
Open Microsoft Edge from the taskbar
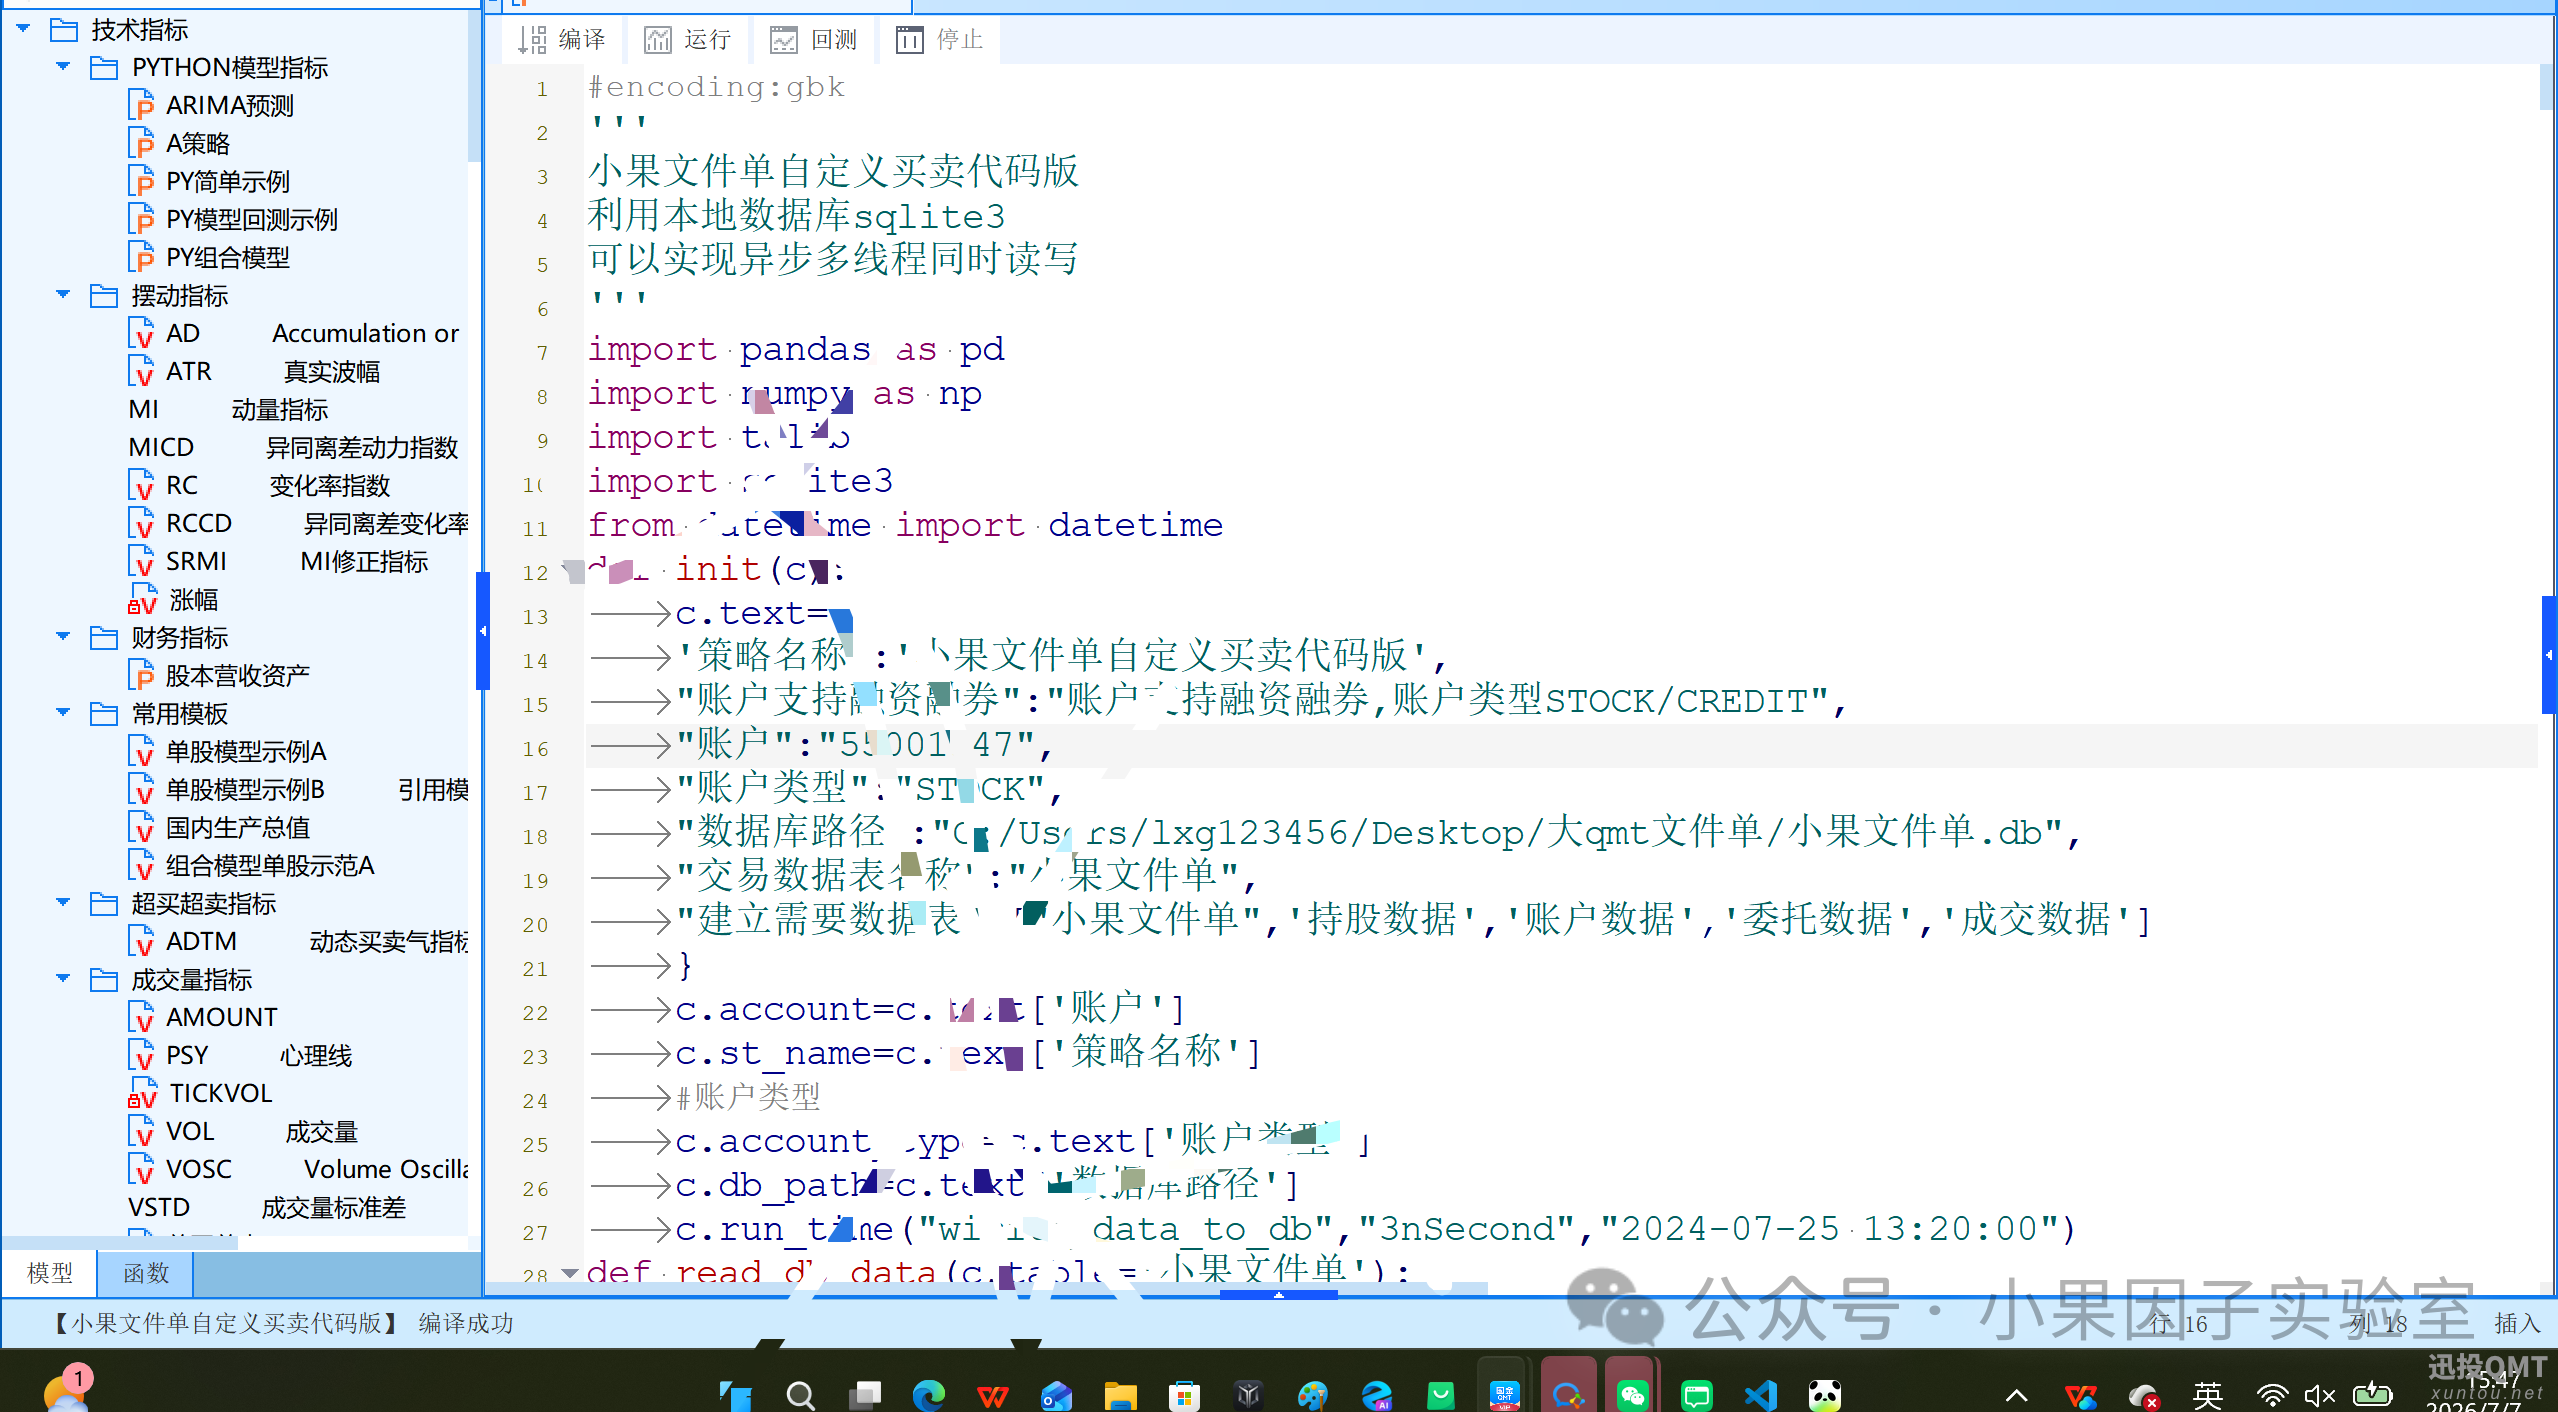tap(928, 1394)
